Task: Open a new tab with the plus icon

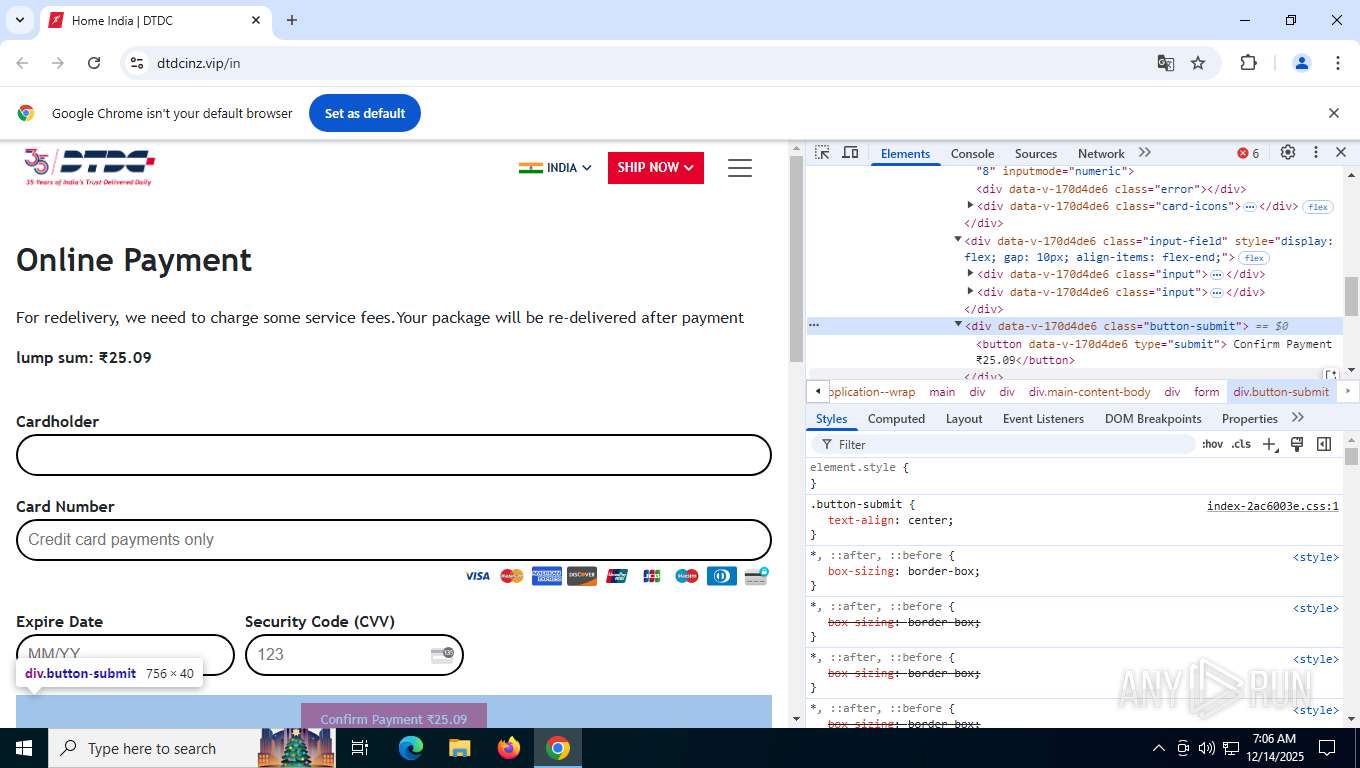Action: [292, 20]
